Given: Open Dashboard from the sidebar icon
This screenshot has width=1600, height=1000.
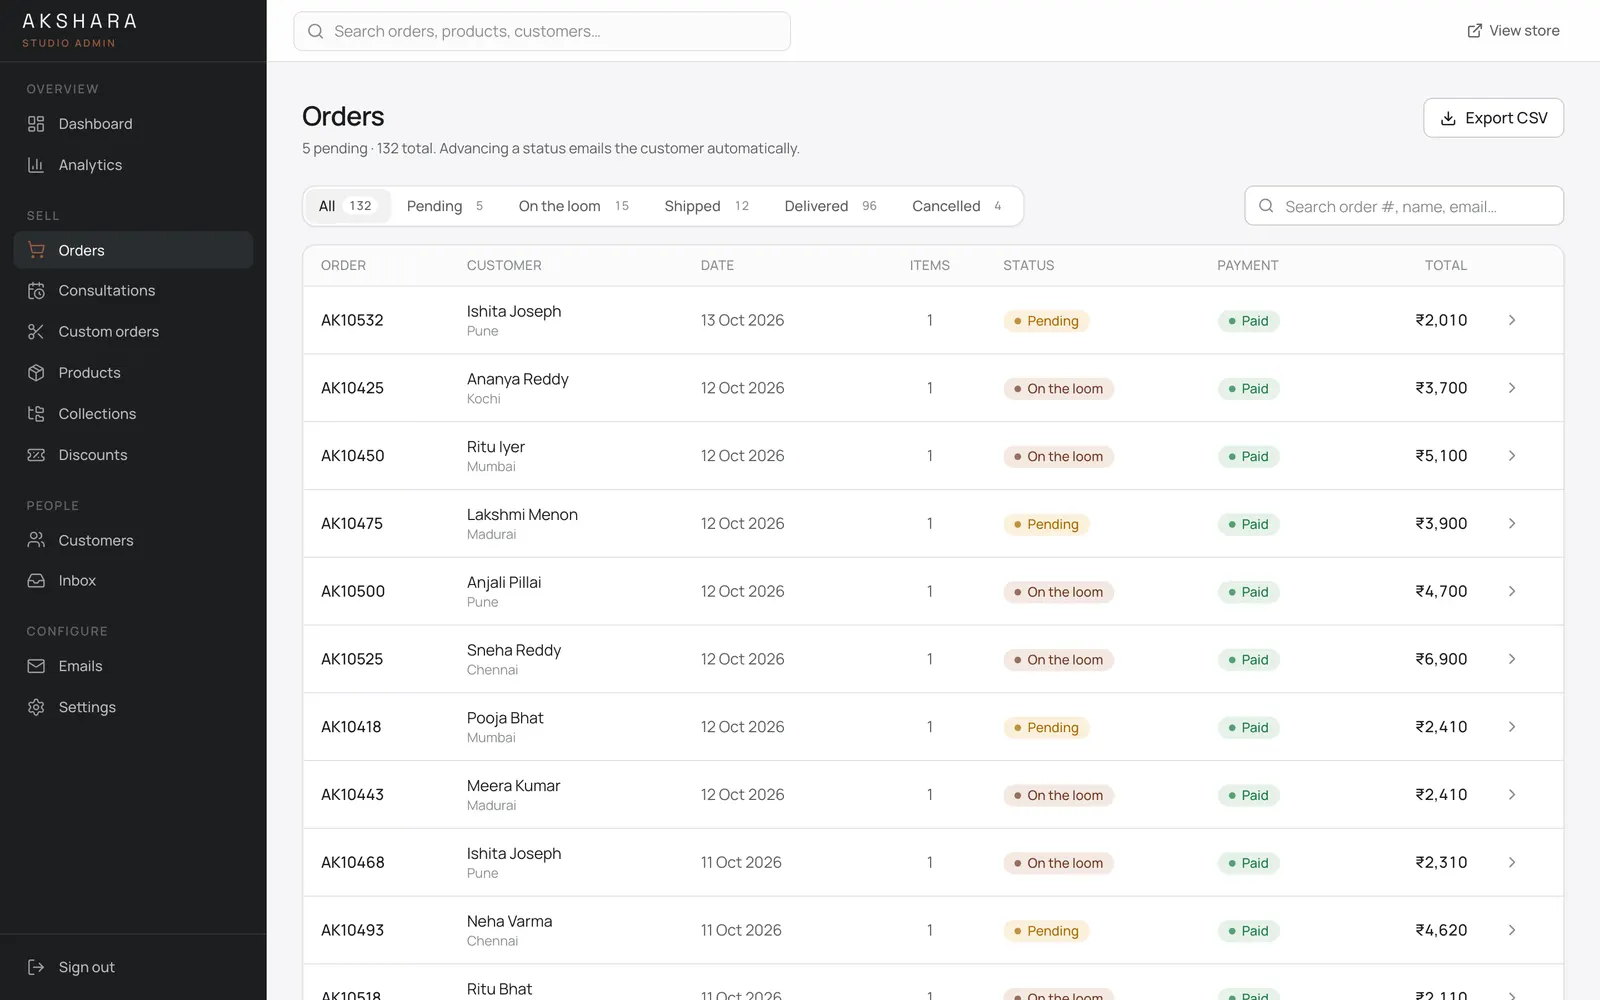Looking at the screenshot, I should (x=36, y=124).
